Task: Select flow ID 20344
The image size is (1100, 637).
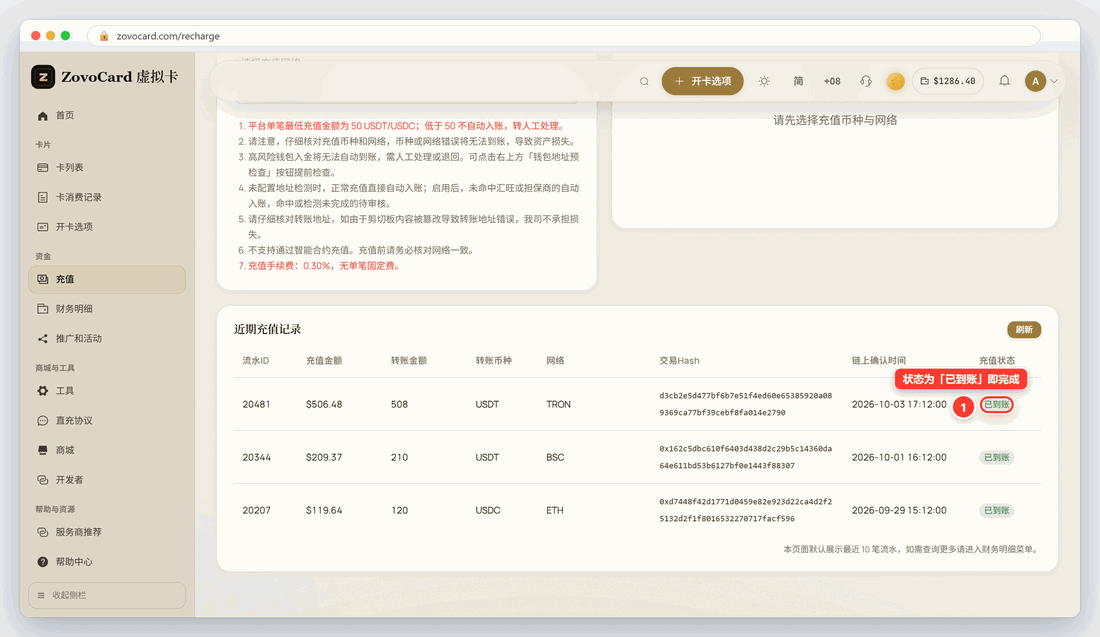Action: pyautogui.click(x=256, y=457)
